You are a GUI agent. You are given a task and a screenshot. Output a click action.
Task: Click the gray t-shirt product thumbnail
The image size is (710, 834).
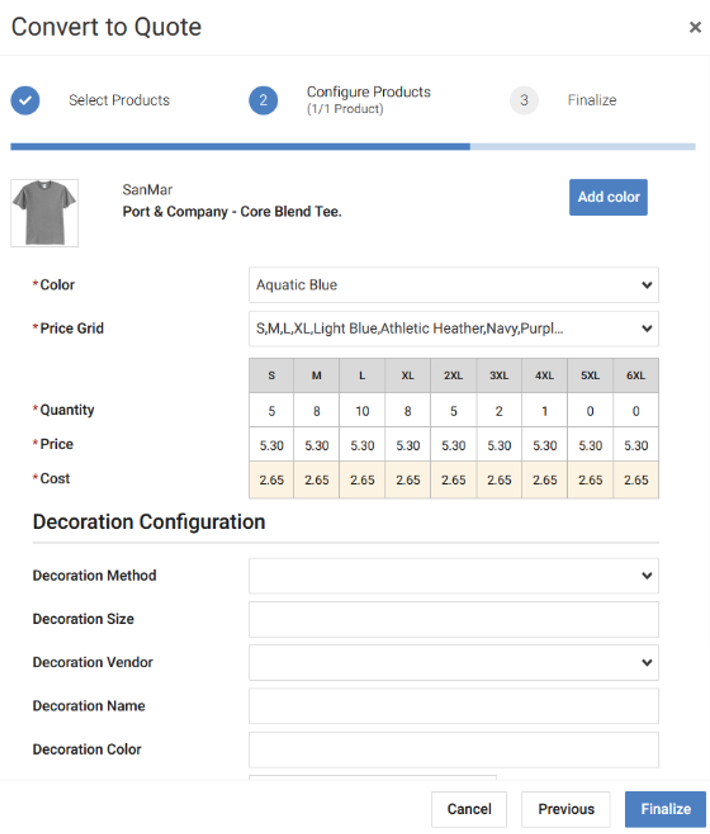[44, 212]
